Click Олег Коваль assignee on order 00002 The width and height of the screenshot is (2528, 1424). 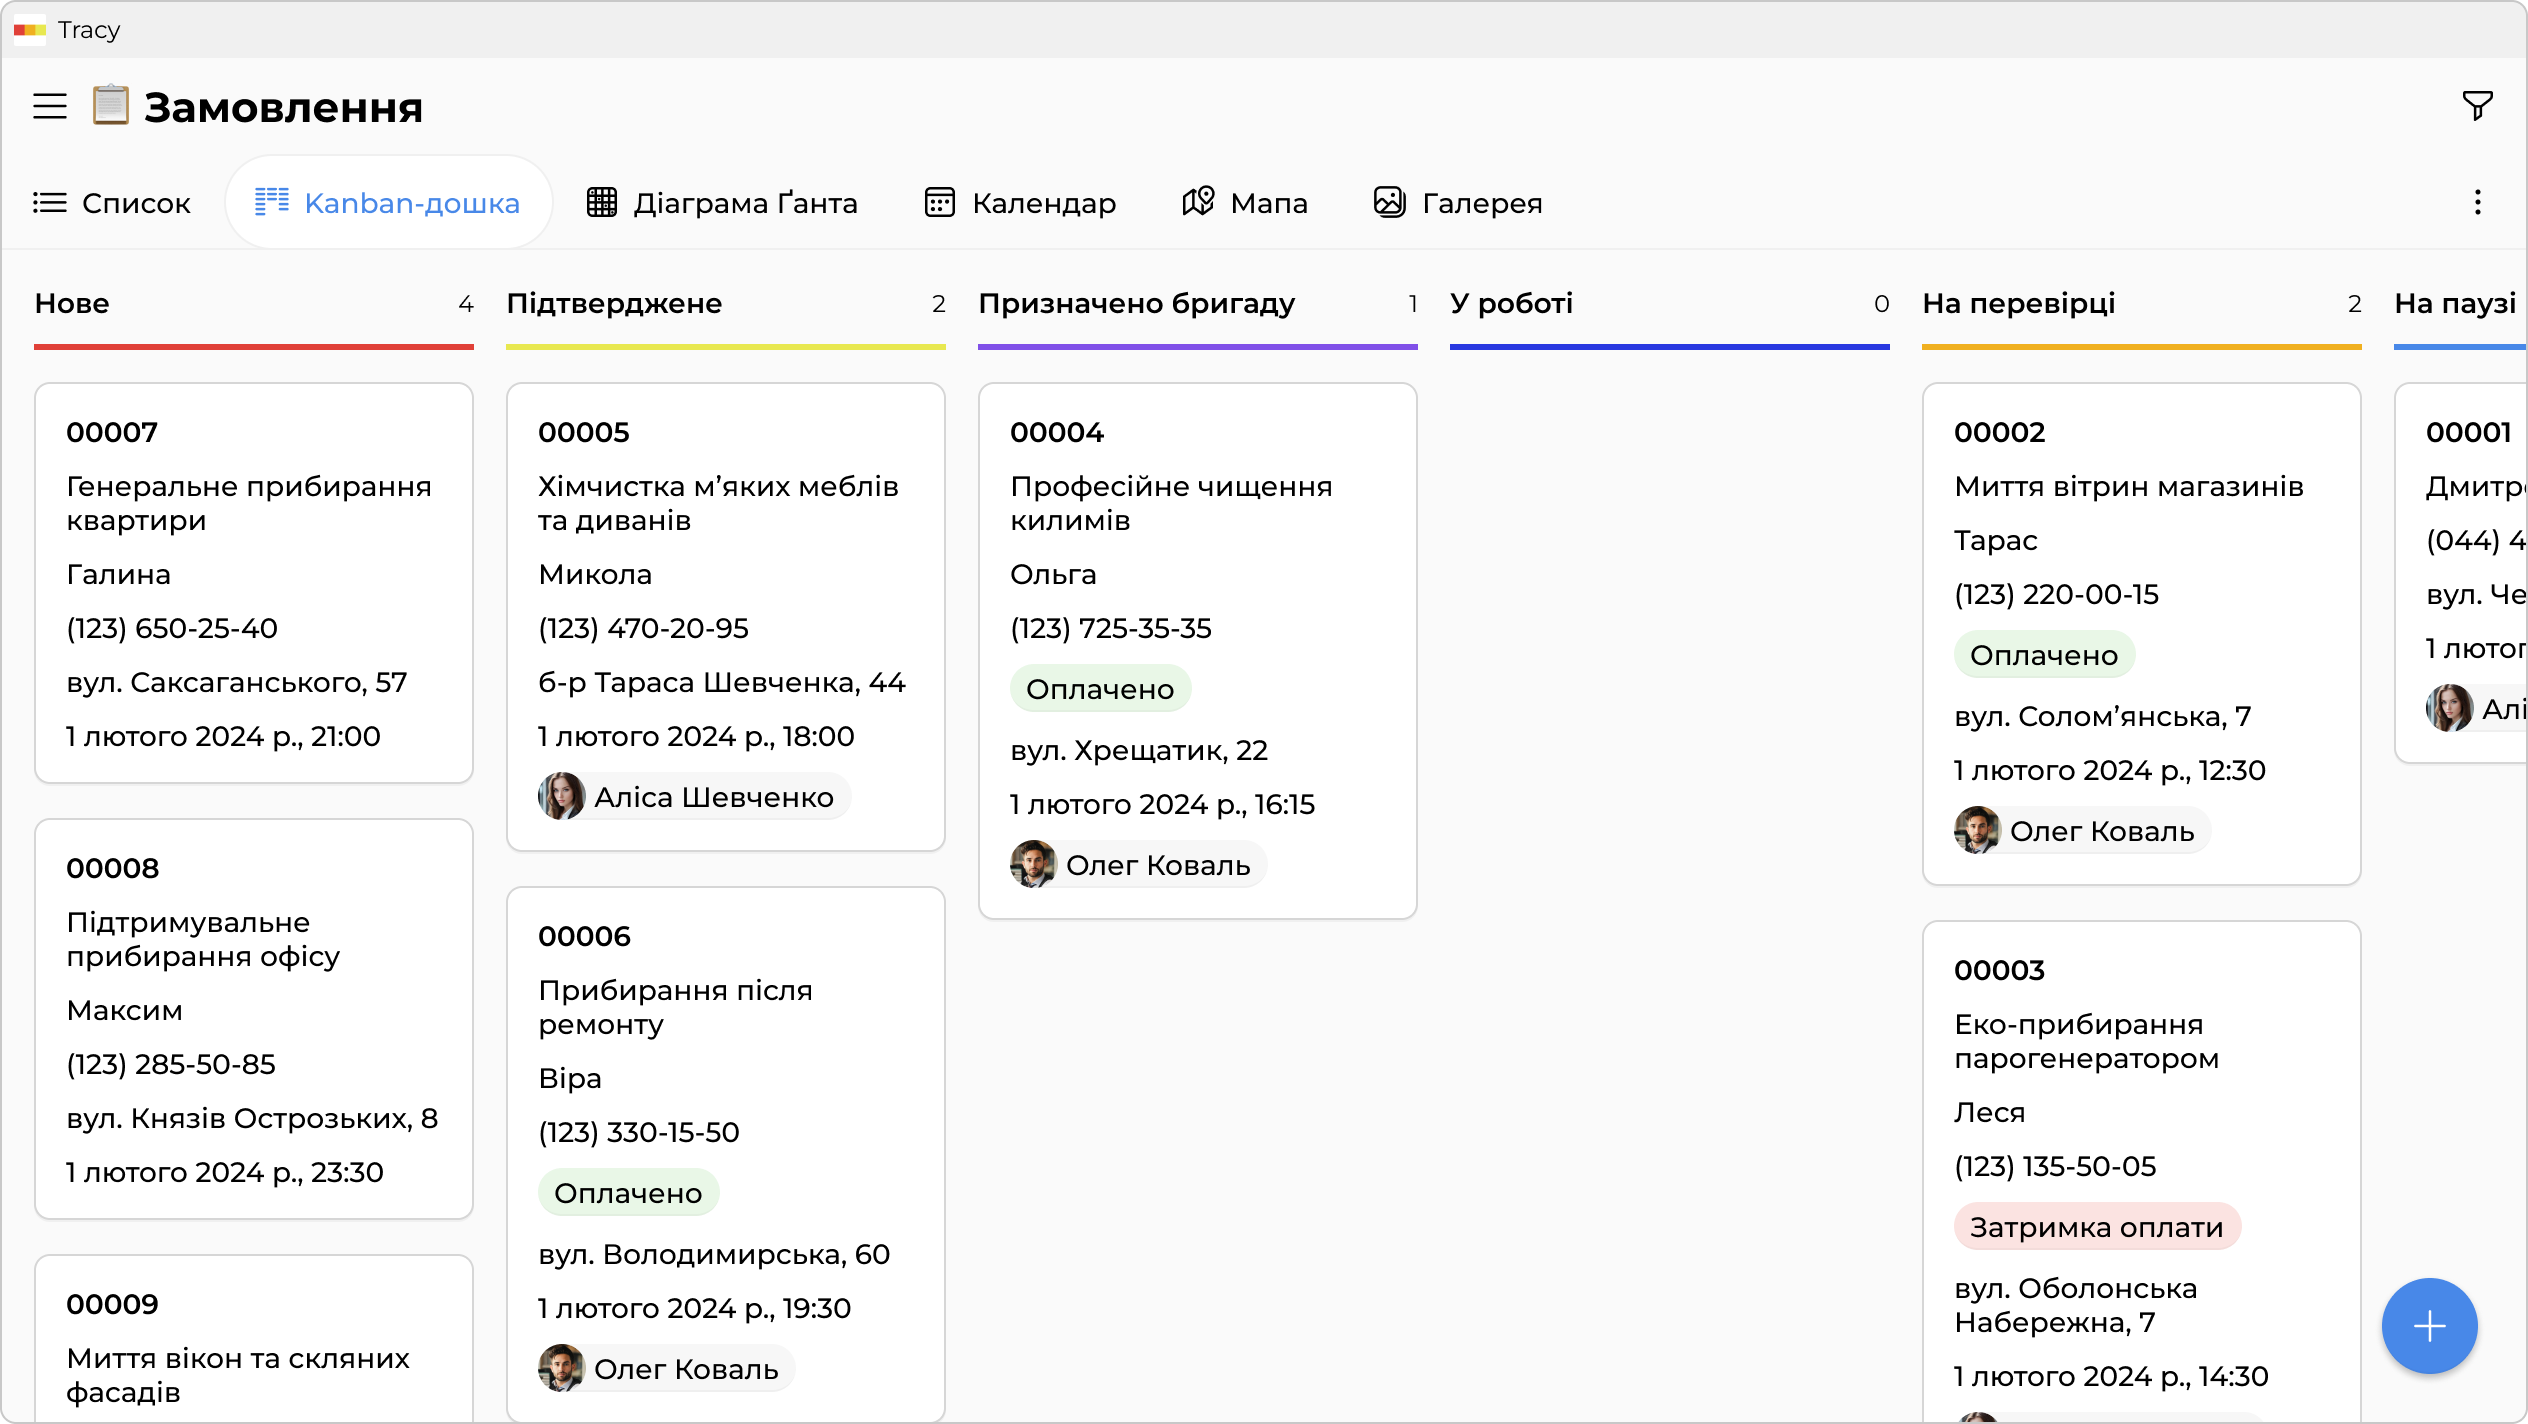pos(2080,831)
